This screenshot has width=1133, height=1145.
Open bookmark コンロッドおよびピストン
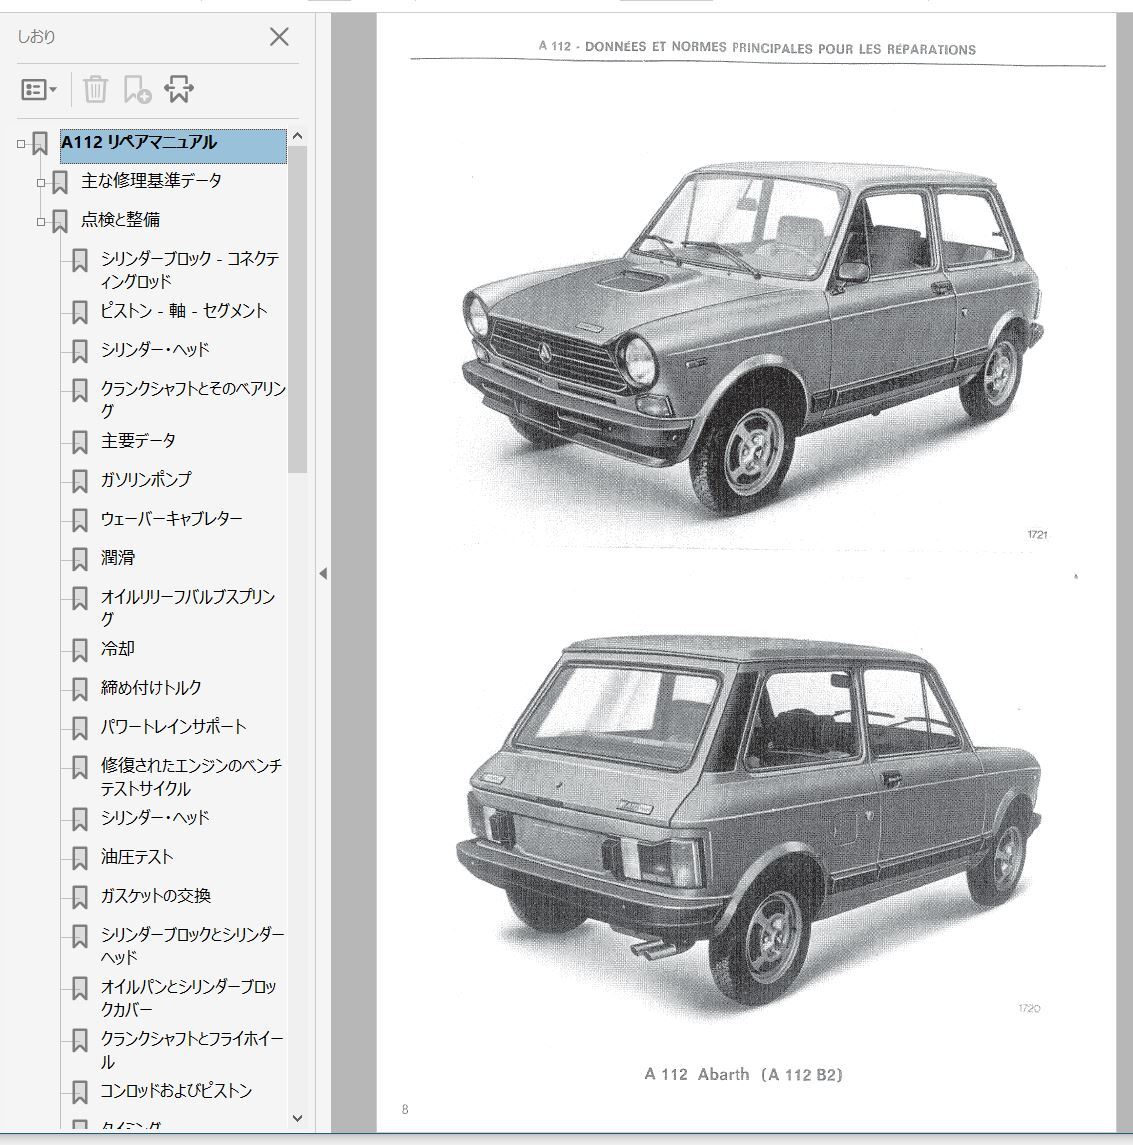pyautogui.click(x=176, y=1092)
